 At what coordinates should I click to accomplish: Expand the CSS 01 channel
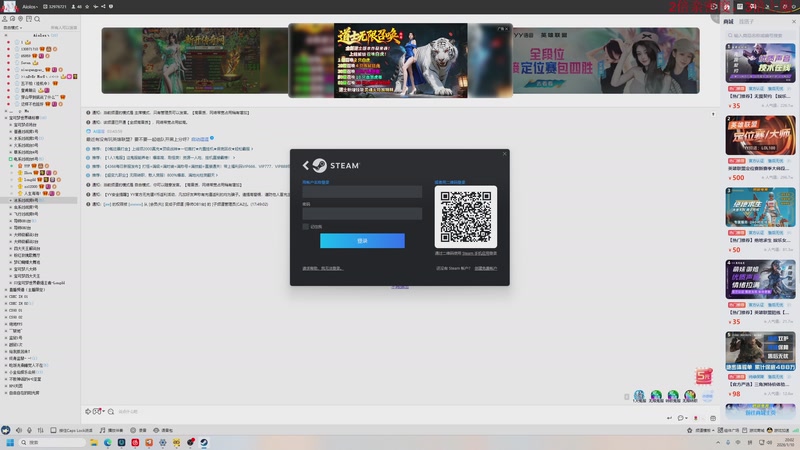pos(6,310)
